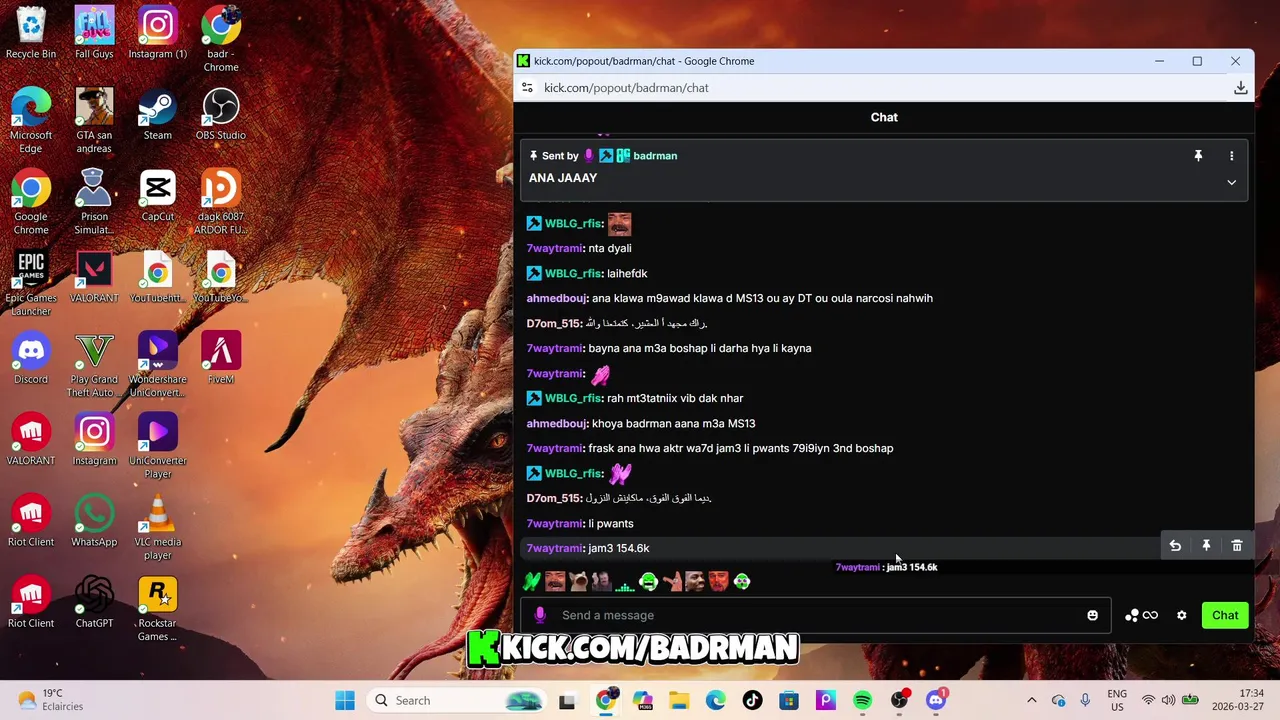The width and height of the screenshot is (1280, 720).
Task: Select FiveM desktop icon
Action: pyautogui.click(x=221, y=358)
